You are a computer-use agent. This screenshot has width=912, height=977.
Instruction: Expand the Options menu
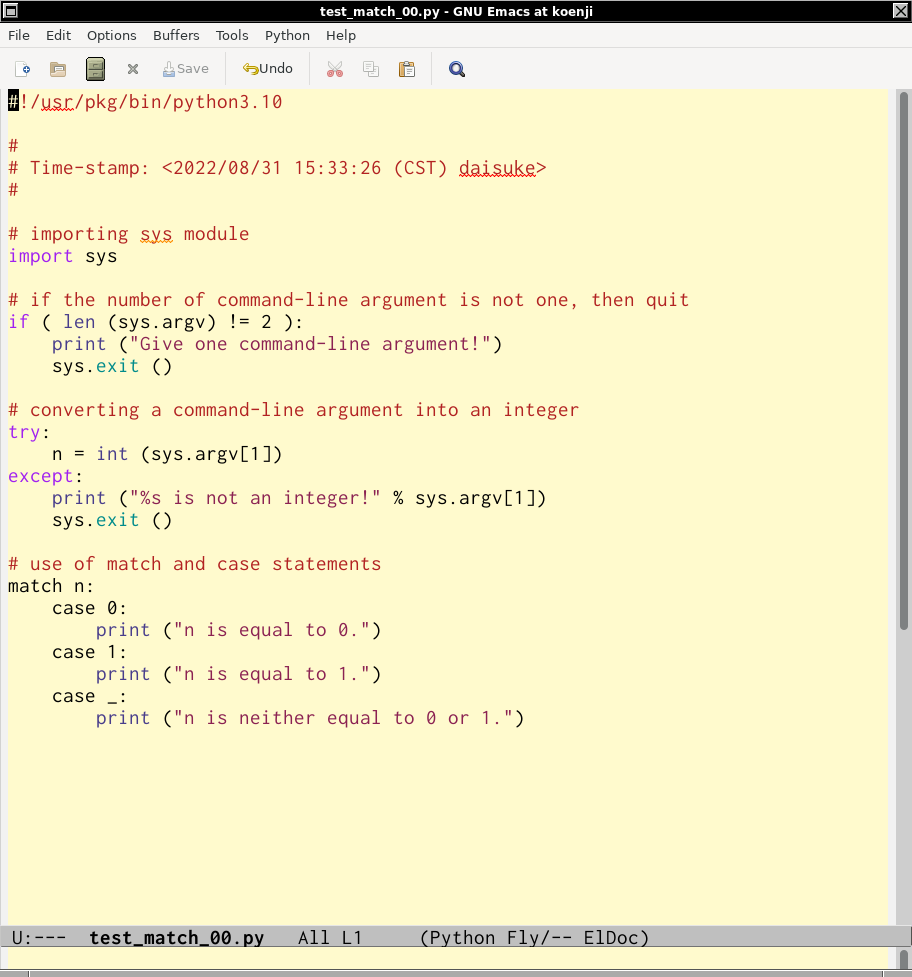click(112, 35)
